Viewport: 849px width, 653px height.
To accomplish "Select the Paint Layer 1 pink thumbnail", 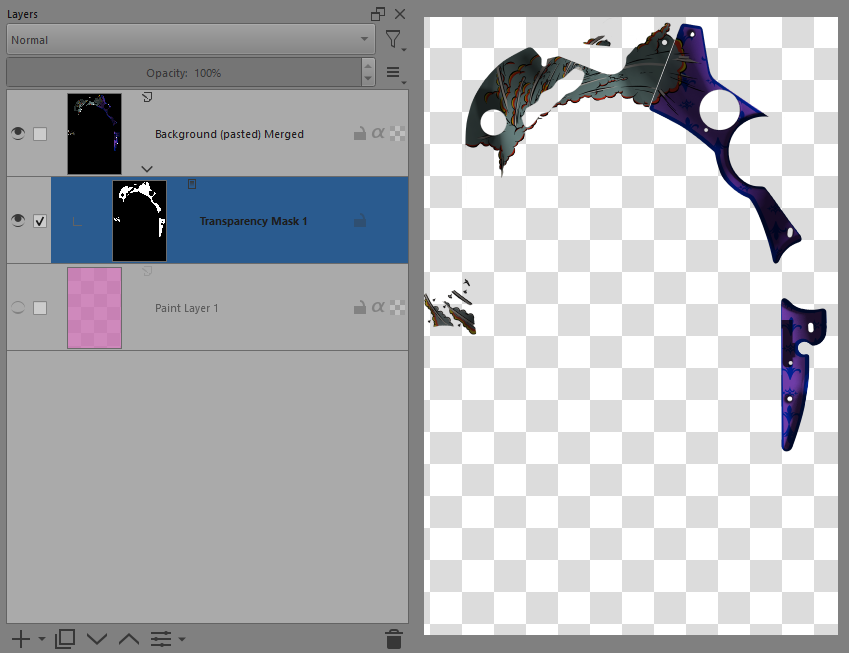I will (94, 308).
